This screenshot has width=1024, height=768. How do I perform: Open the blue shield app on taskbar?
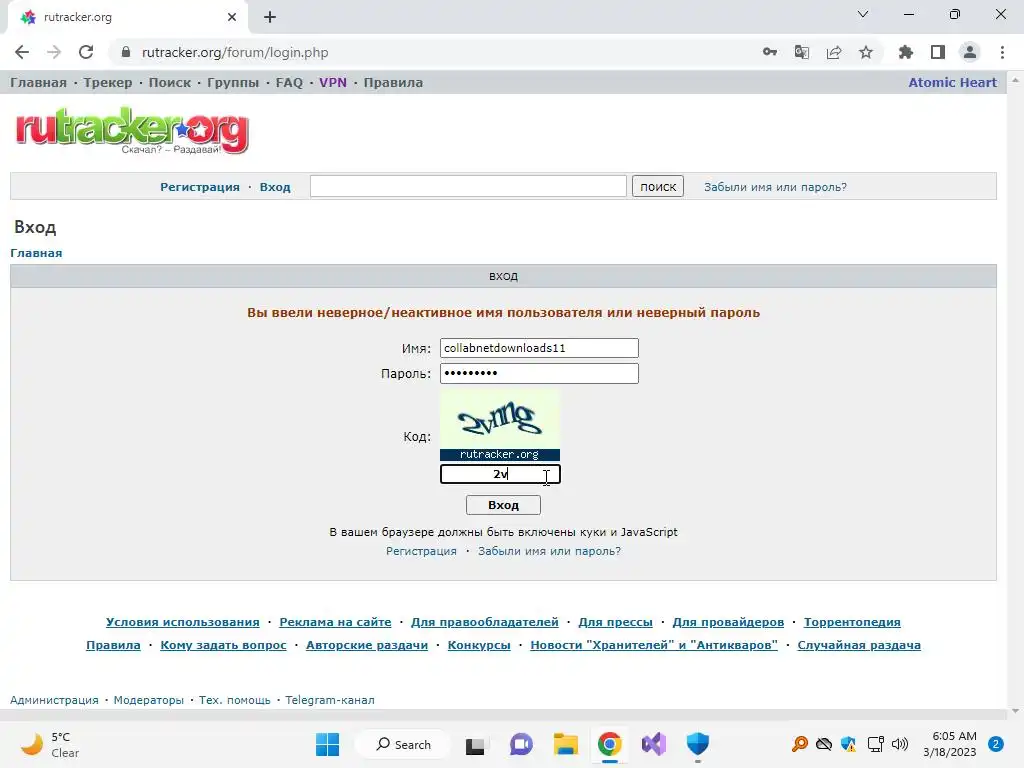click(x=697, y=744)
